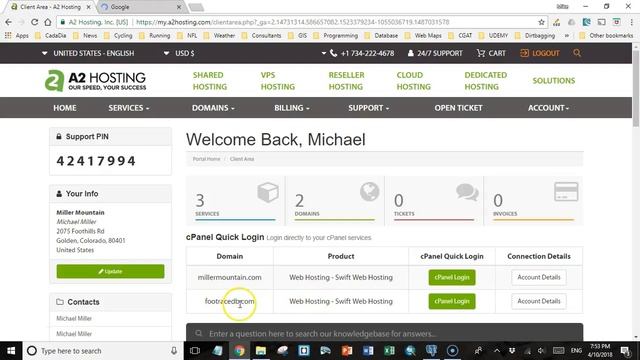Screen dimensions: 640x360
Task: Open the shopping CART icon link
Action: 491,53
